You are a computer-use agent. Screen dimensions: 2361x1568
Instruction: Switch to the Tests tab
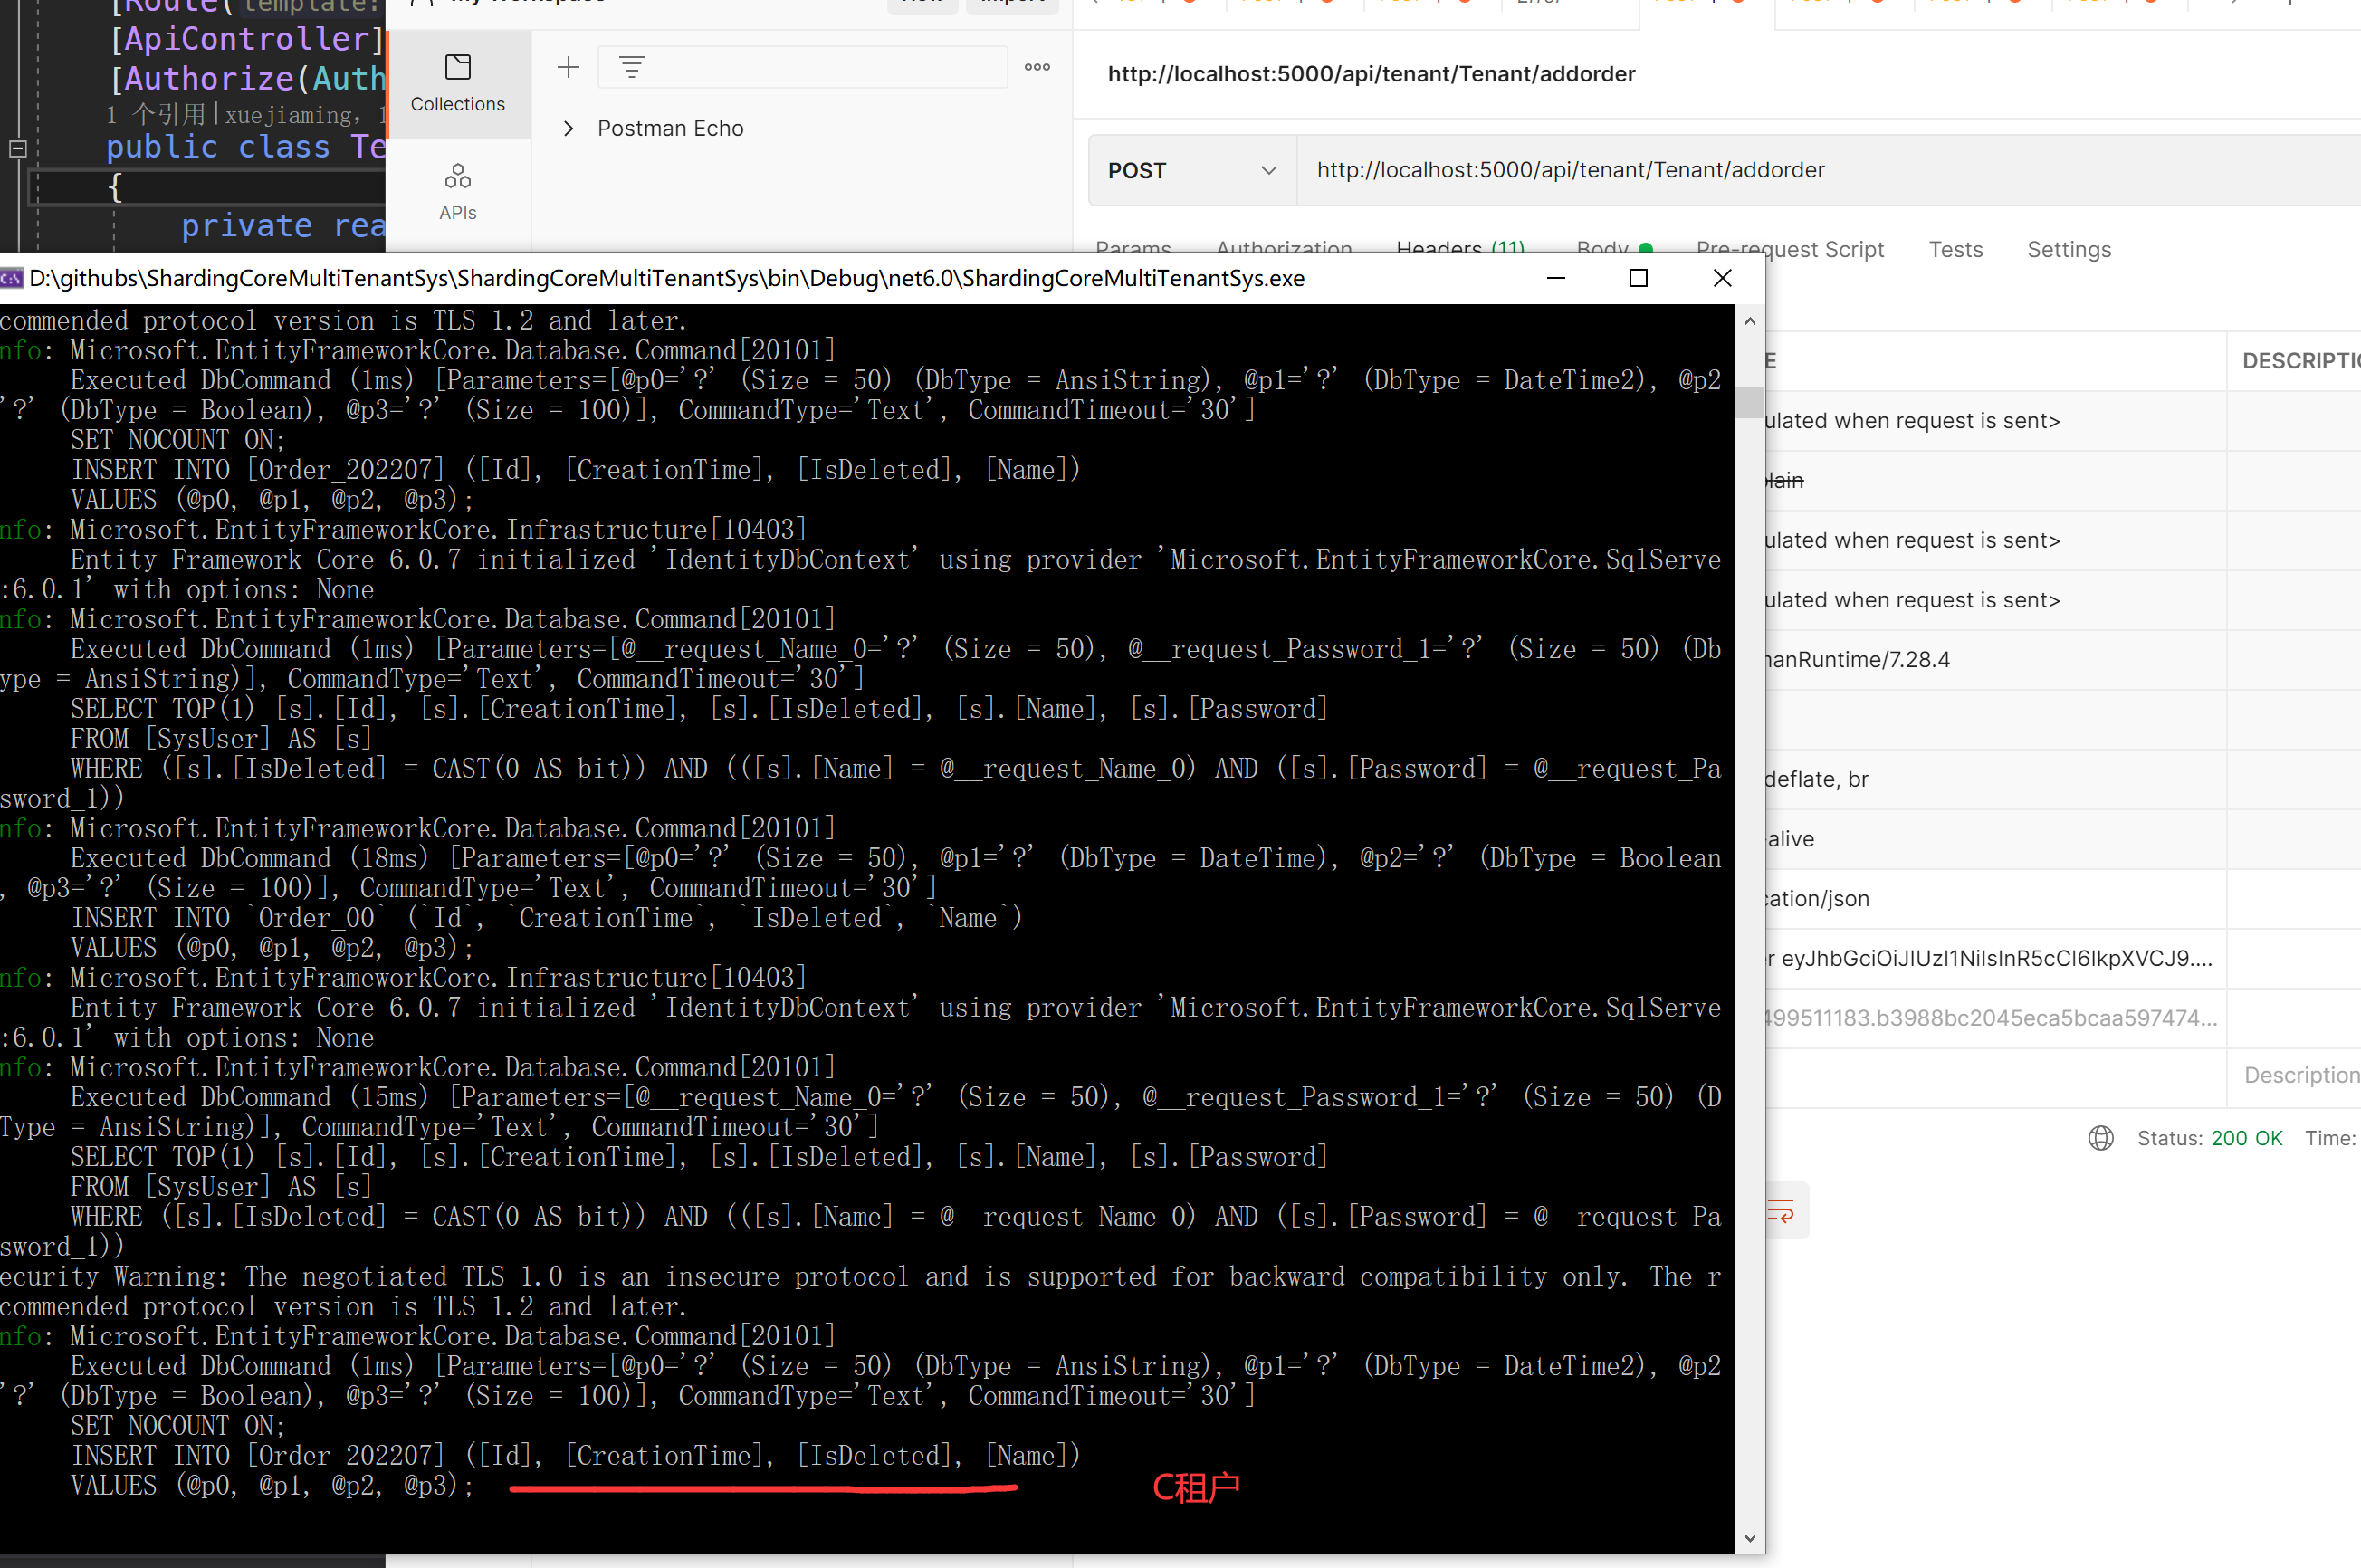point(1955,249)
